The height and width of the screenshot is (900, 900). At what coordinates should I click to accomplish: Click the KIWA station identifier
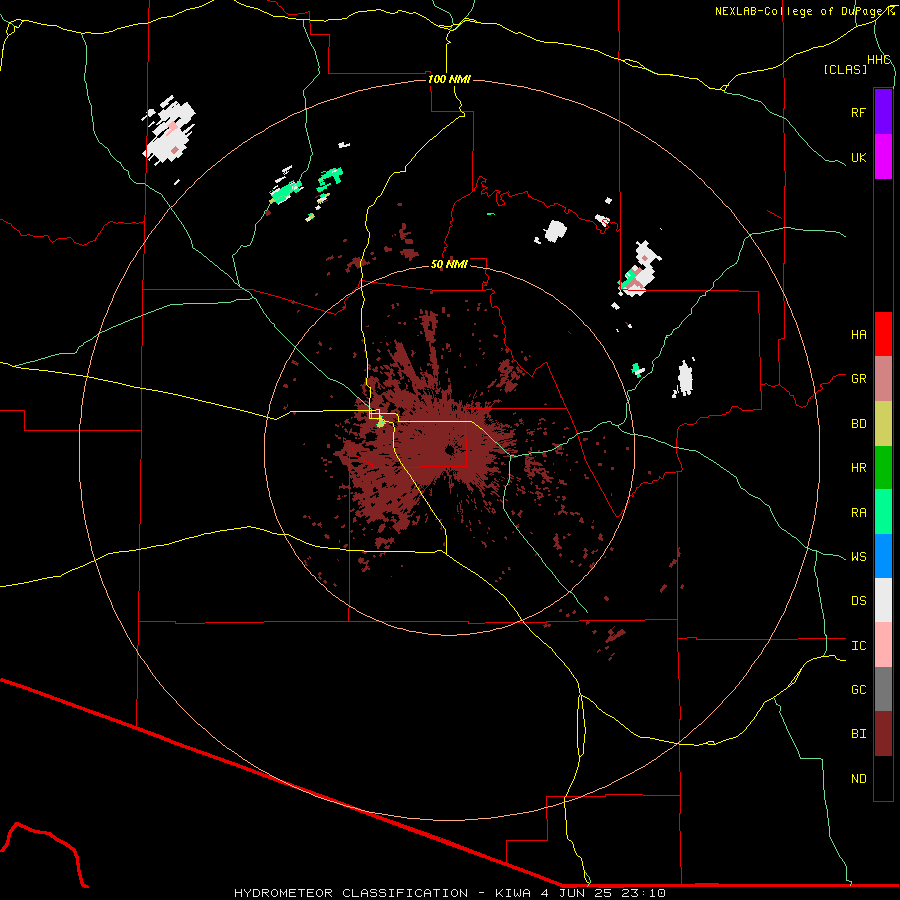511,893
